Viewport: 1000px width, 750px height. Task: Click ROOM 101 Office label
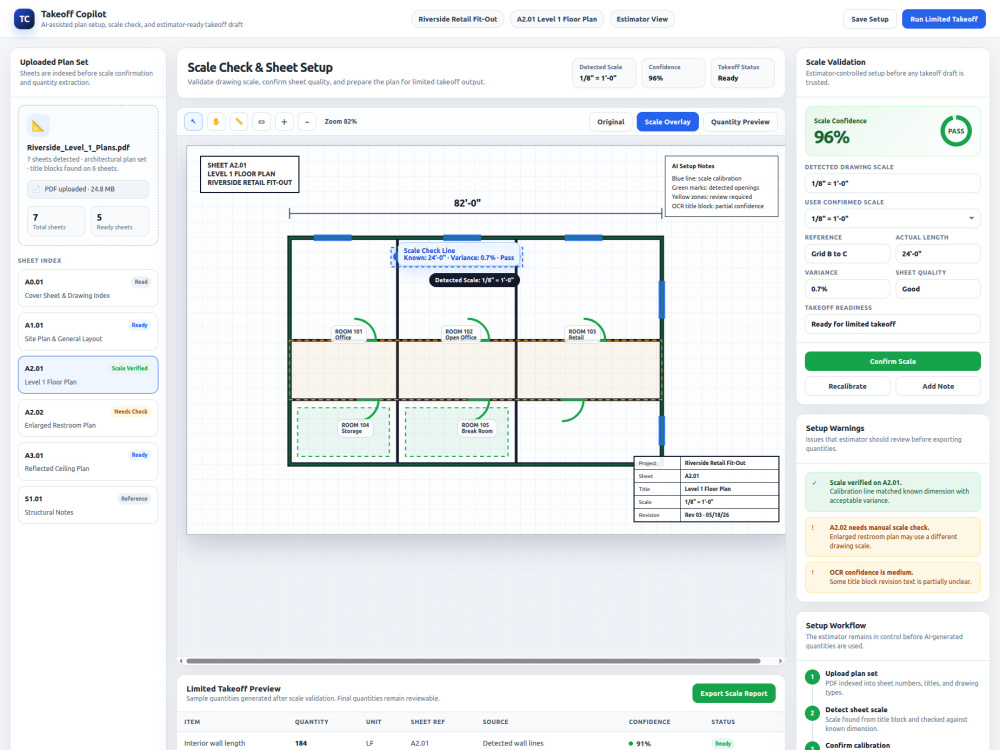pyautogui.click(x=348, y=334)
